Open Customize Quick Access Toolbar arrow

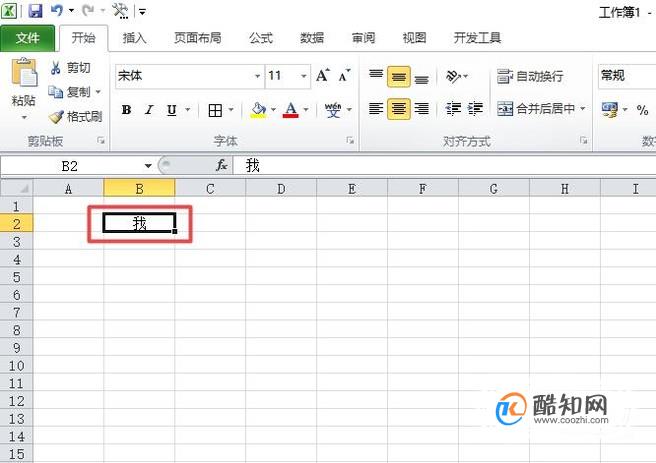(143, 12)
